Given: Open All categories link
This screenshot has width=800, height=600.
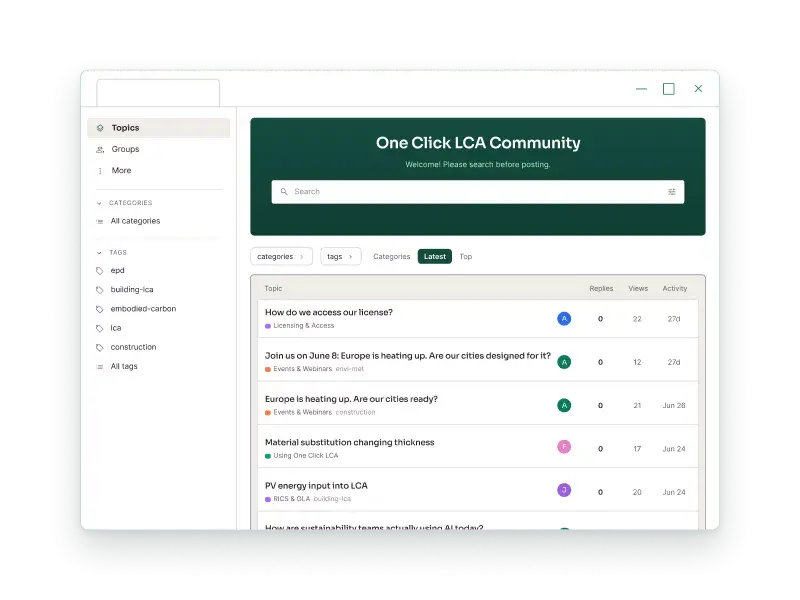Looking at the screenshot, I should coord(135,221).
